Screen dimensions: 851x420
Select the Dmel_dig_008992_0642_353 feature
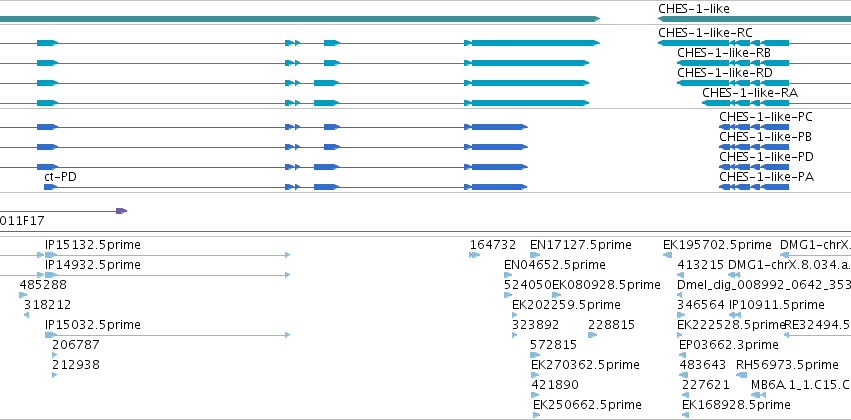coord(764,285)
